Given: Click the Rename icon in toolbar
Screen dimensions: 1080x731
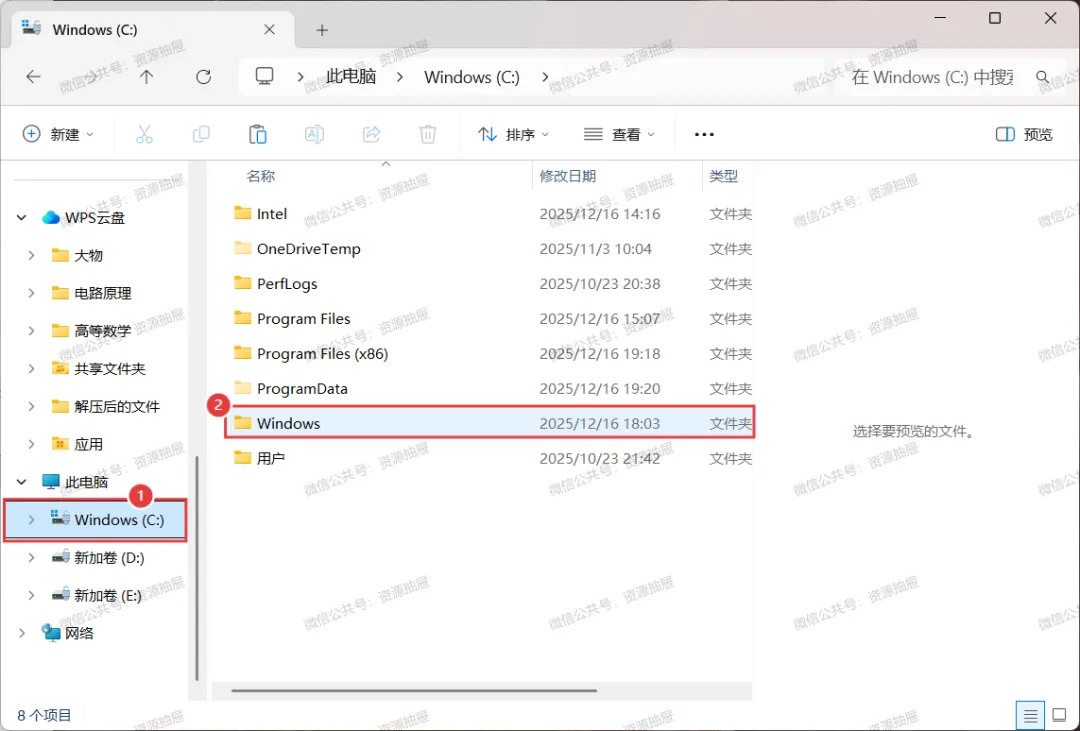Looking at the screenshot, I should tap(314, 134).
